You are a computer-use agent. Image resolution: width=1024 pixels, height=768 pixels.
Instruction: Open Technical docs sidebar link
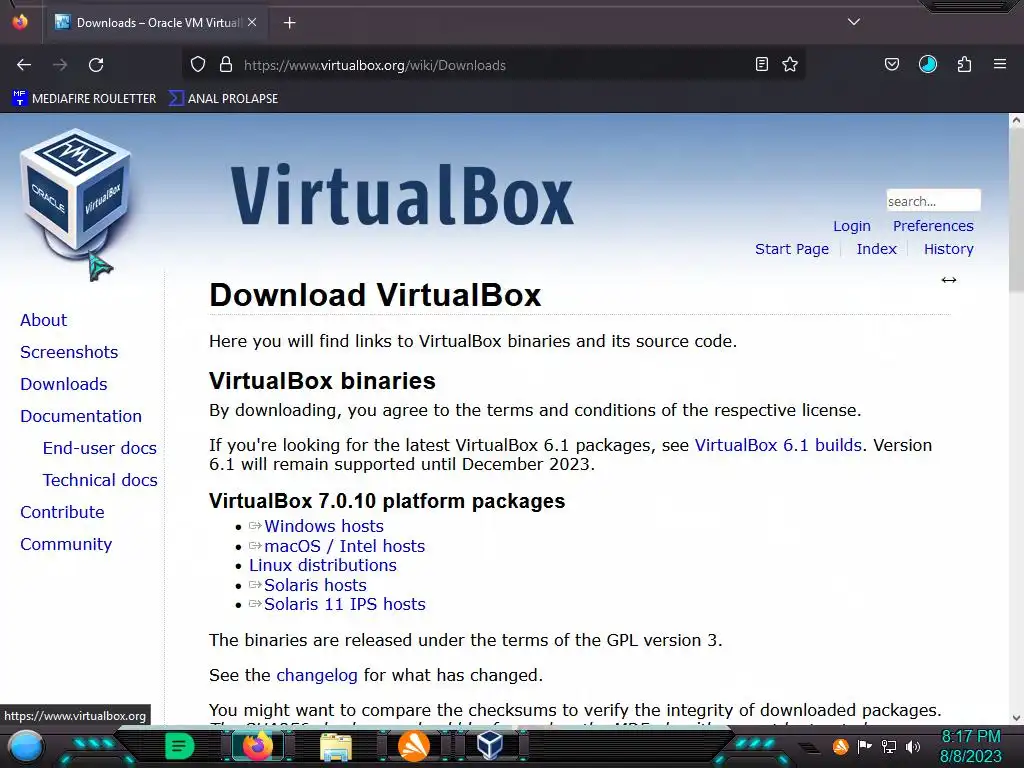[100, 480]
